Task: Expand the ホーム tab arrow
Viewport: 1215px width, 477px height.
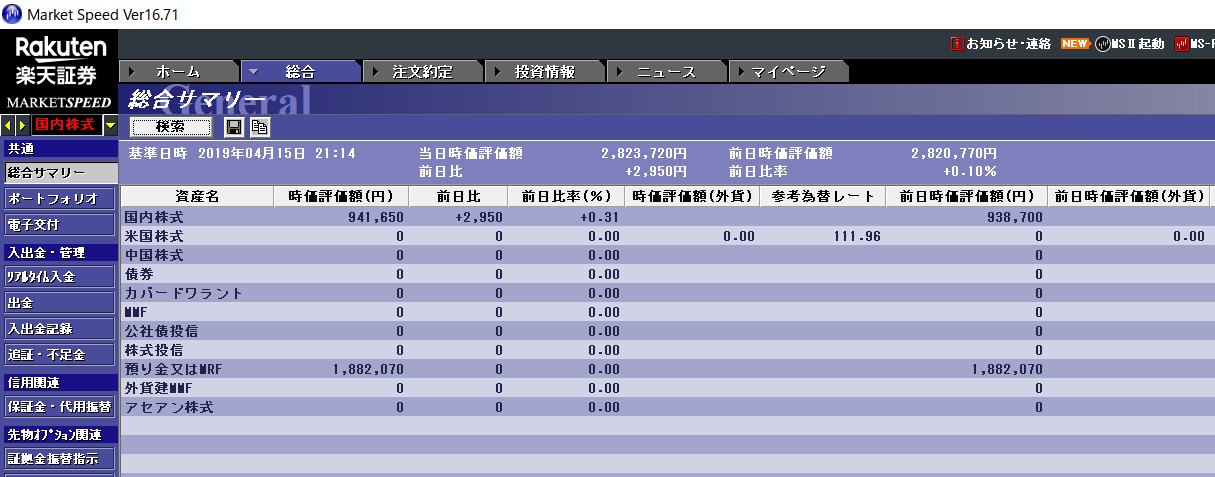Action: coord(132,72)
